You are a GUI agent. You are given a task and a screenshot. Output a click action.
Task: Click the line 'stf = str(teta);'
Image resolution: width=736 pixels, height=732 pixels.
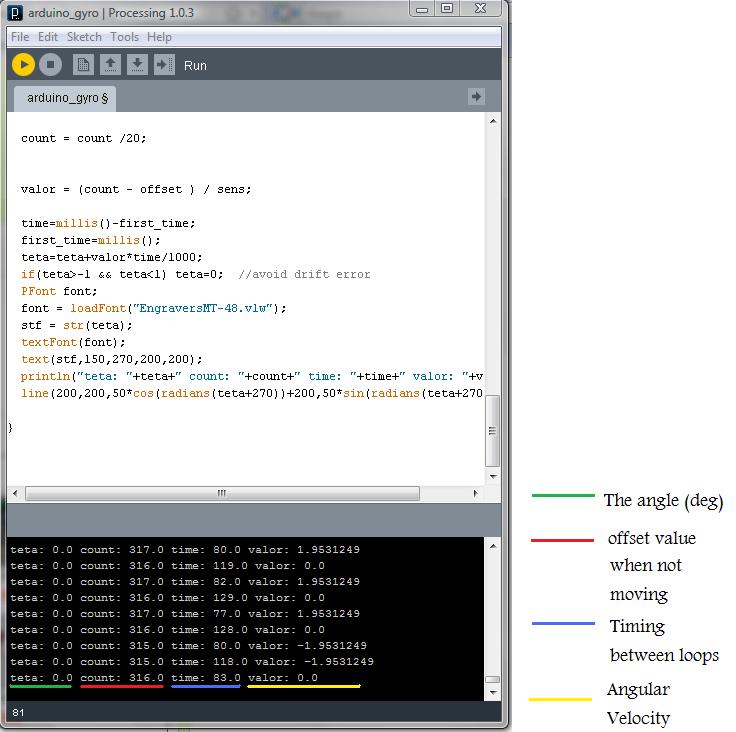click(77, 325)
